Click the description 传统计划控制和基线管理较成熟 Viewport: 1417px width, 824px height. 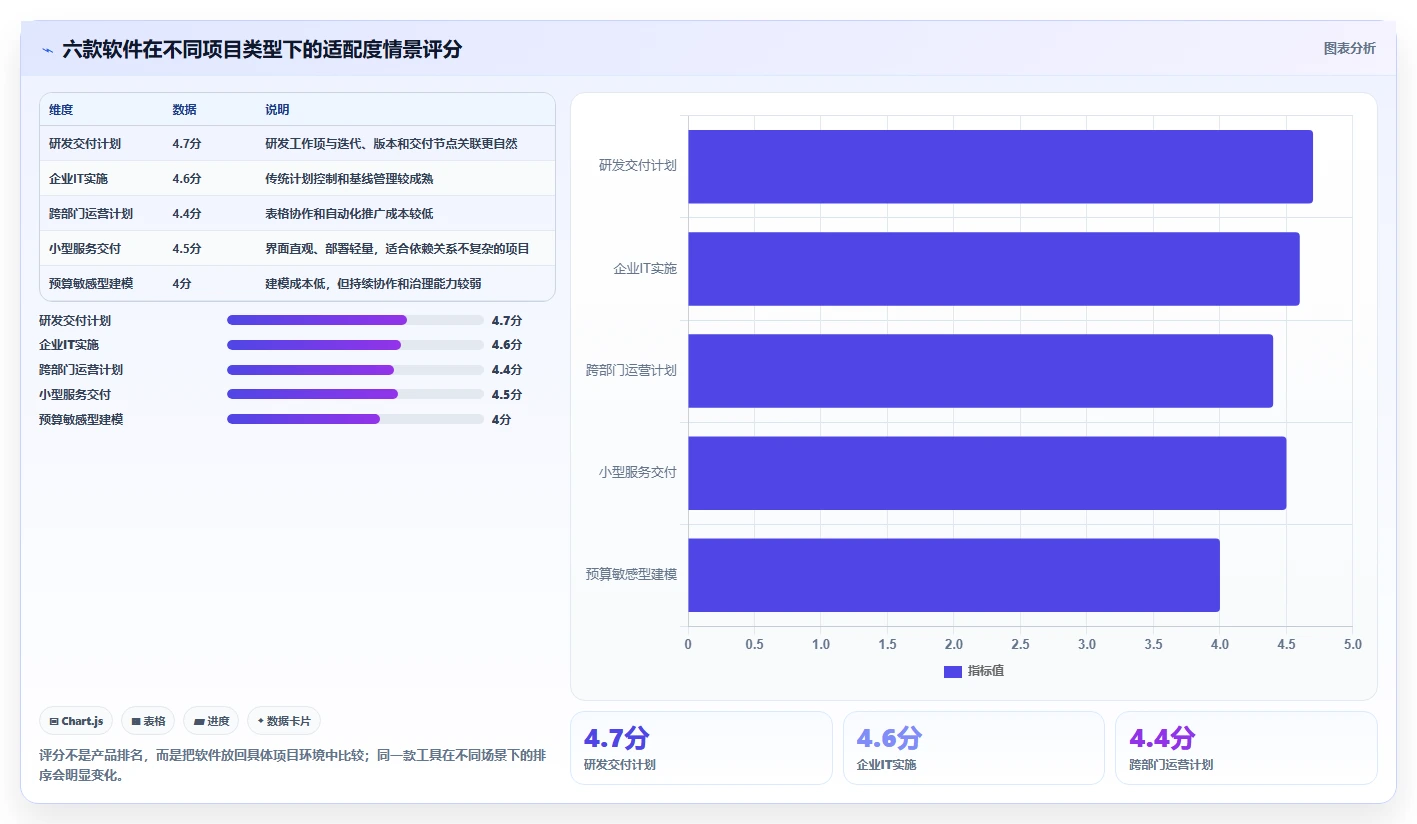[x=349, y=179]
